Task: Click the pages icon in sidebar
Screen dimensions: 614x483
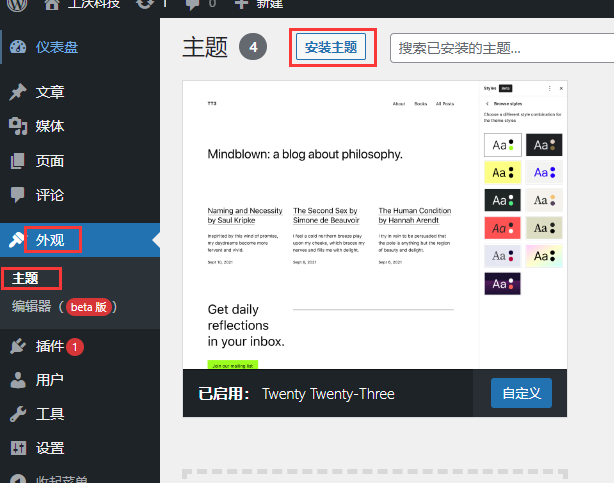Action: pos(17,161)
